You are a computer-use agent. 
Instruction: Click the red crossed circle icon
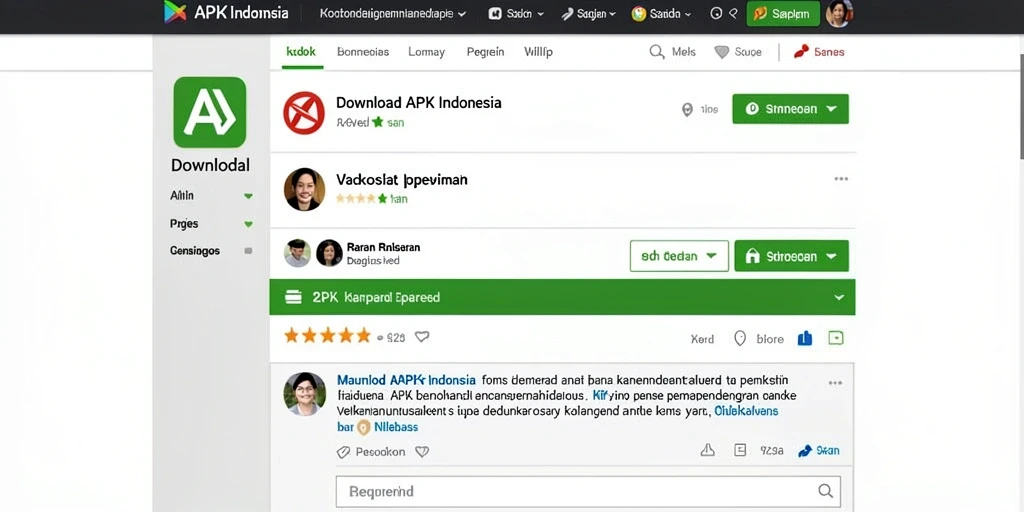pyautogui.click(x=304, y=113)
